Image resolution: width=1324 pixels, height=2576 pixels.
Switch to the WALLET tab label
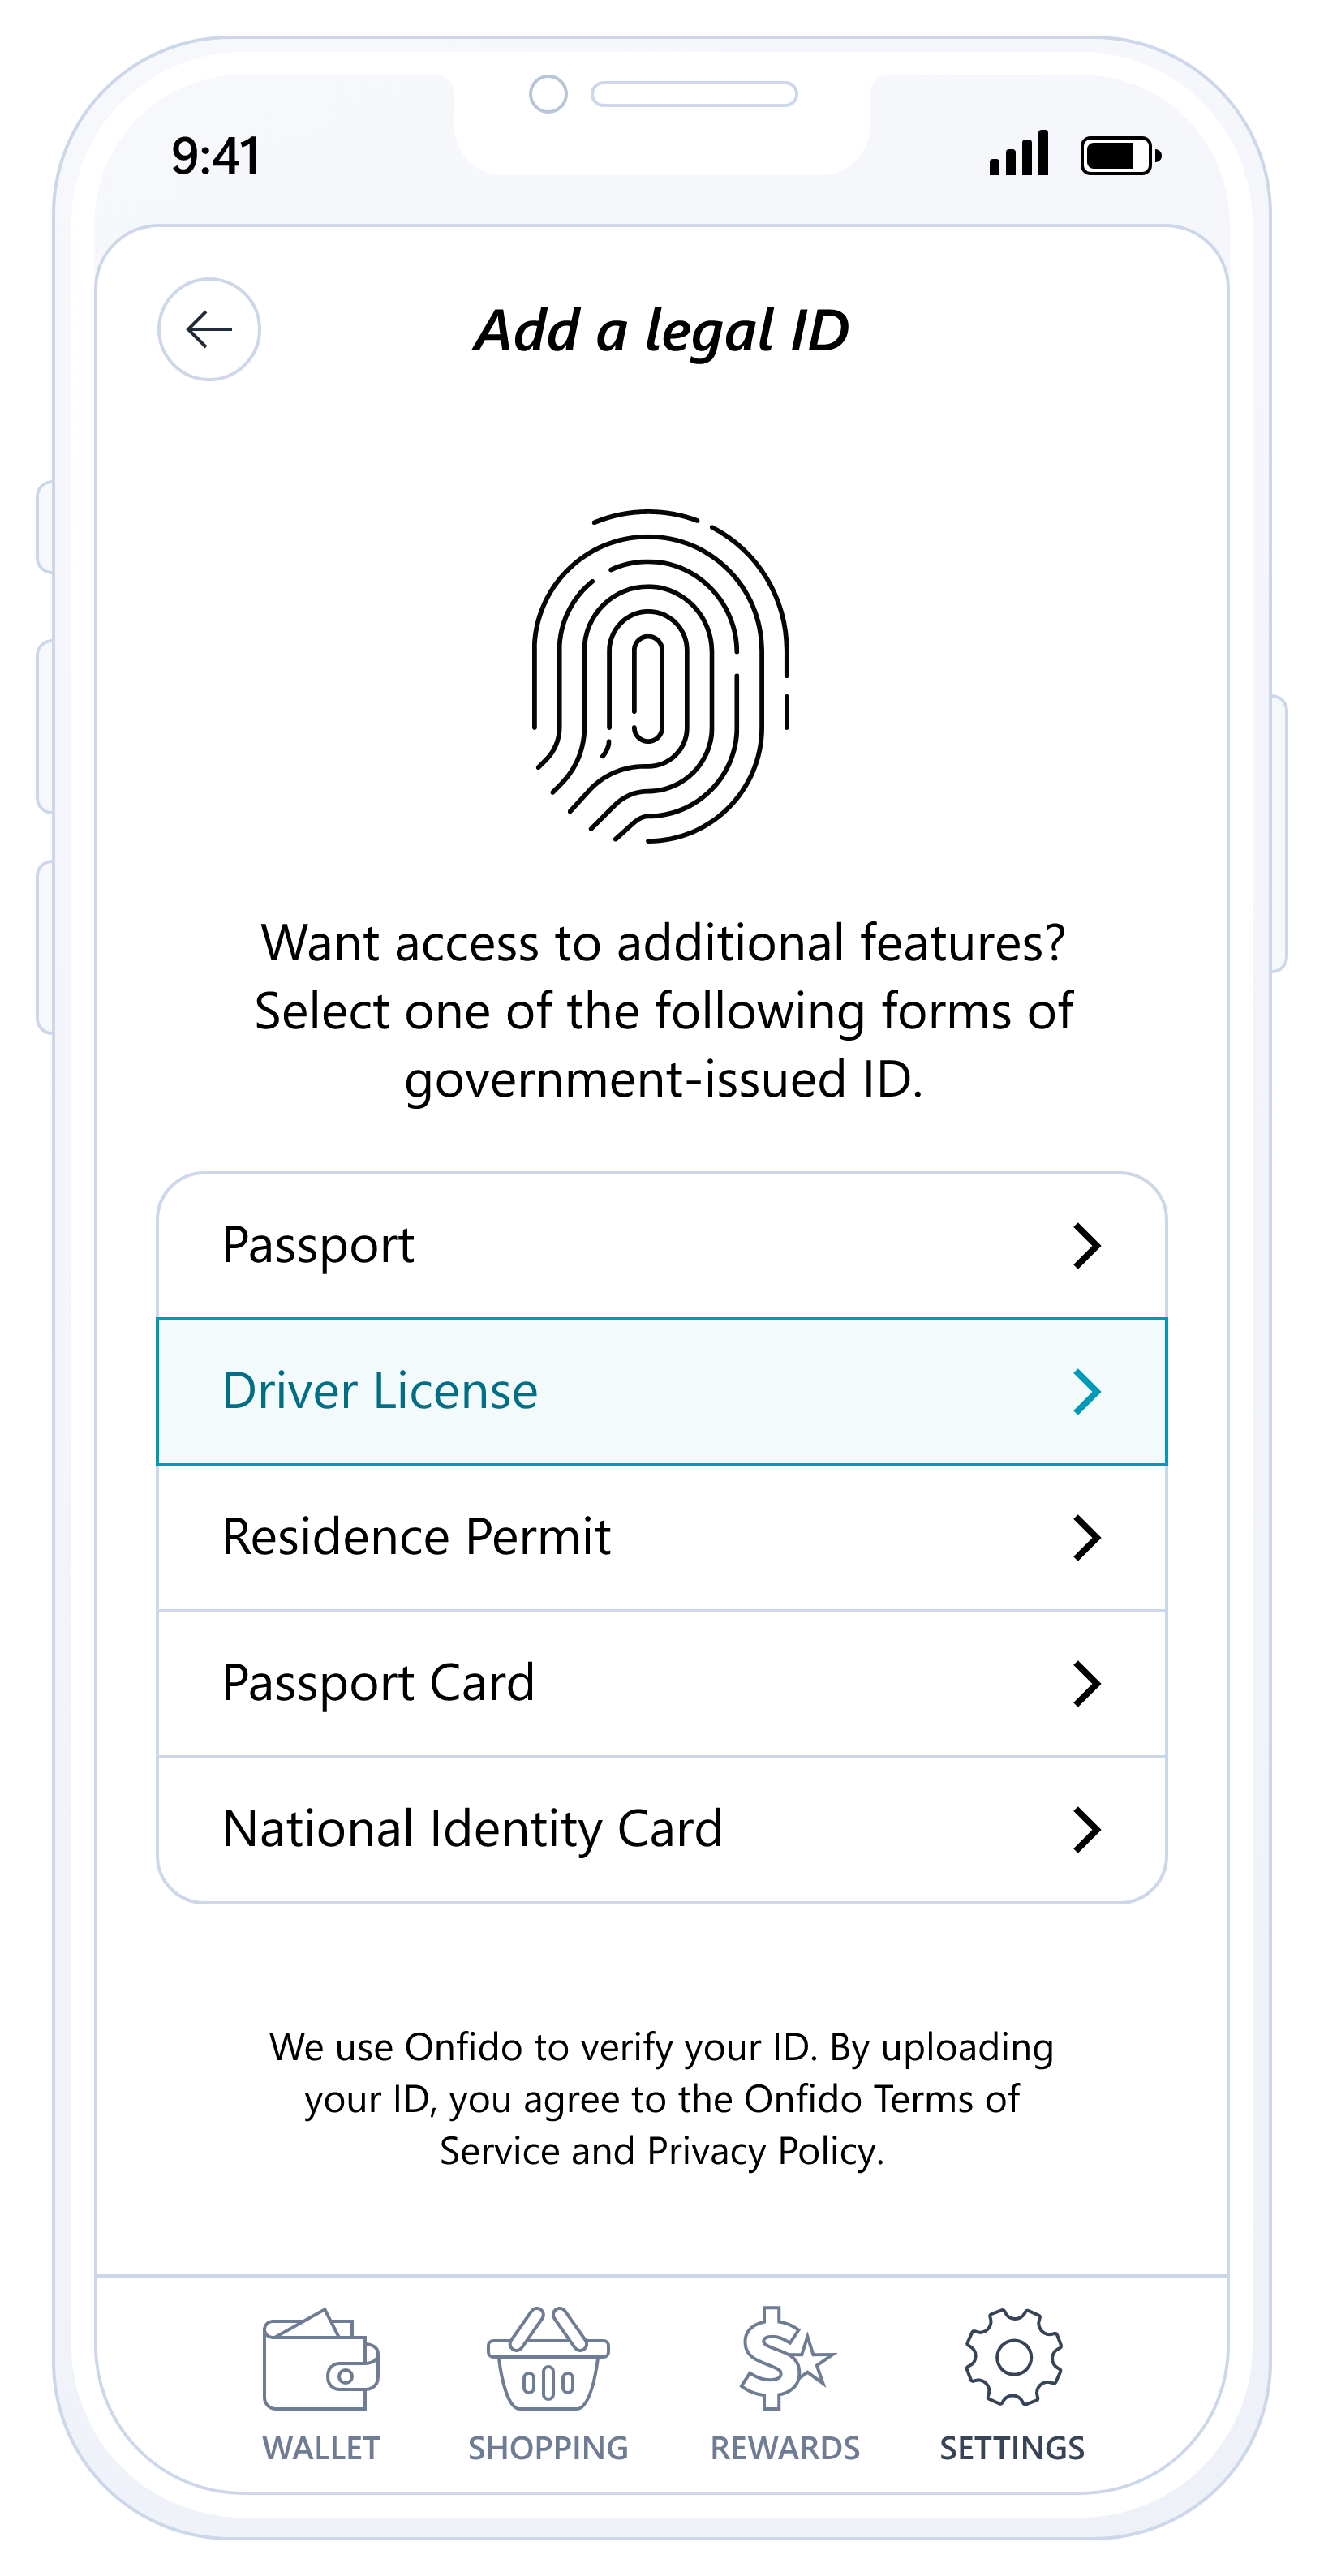(321, 2448)
